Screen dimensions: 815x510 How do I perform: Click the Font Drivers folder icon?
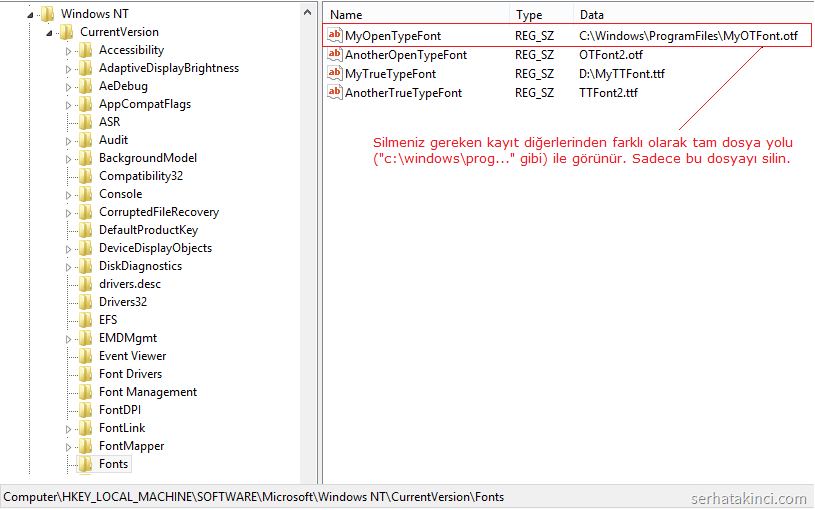86,374
